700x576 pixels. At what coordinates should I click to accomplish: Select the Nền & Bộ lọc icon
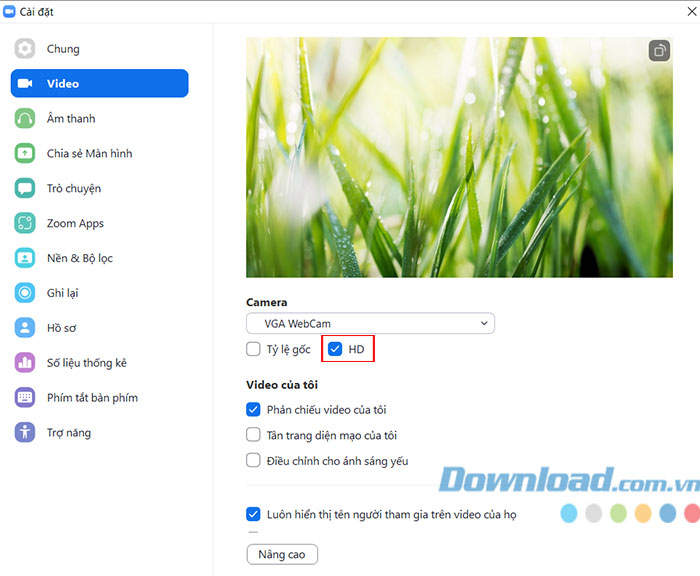tap(25, 258)
